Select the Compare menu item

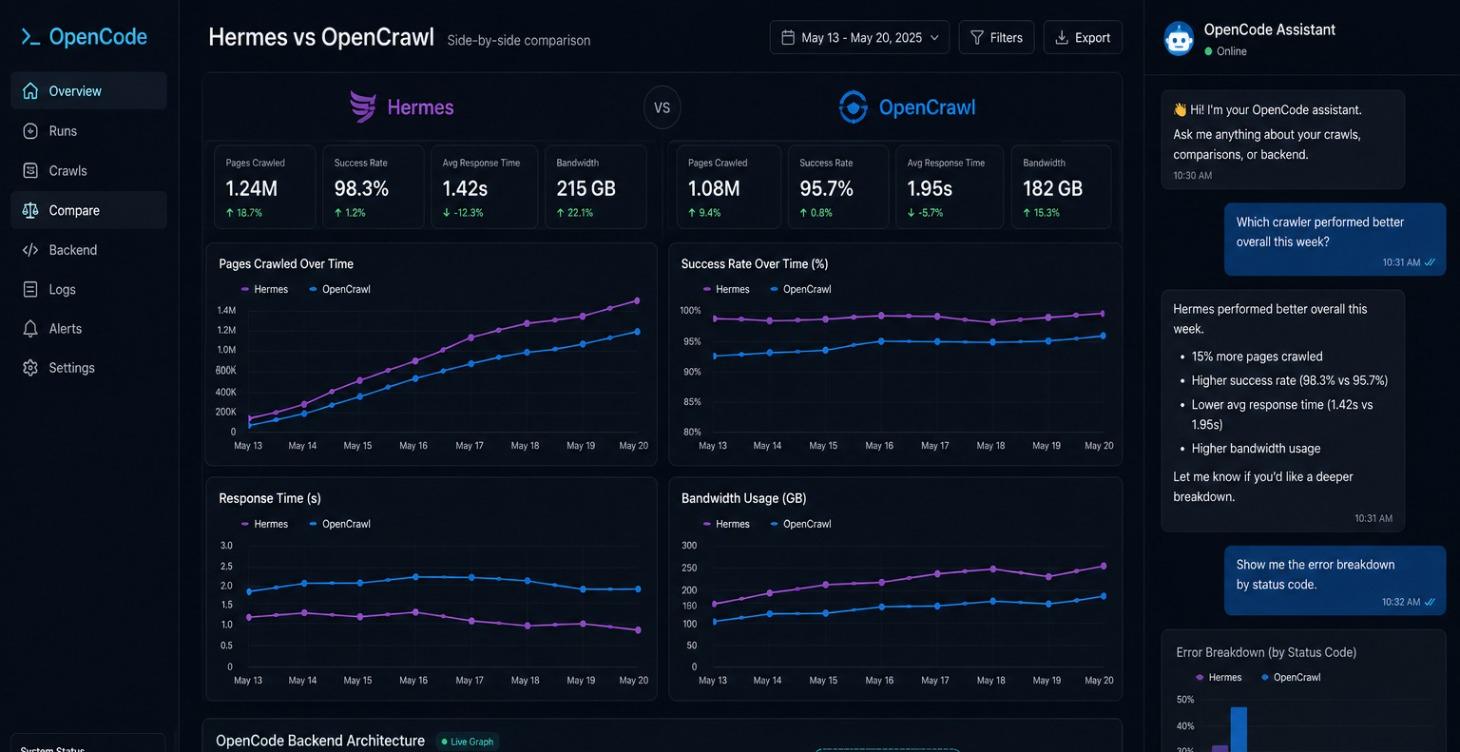89,211
